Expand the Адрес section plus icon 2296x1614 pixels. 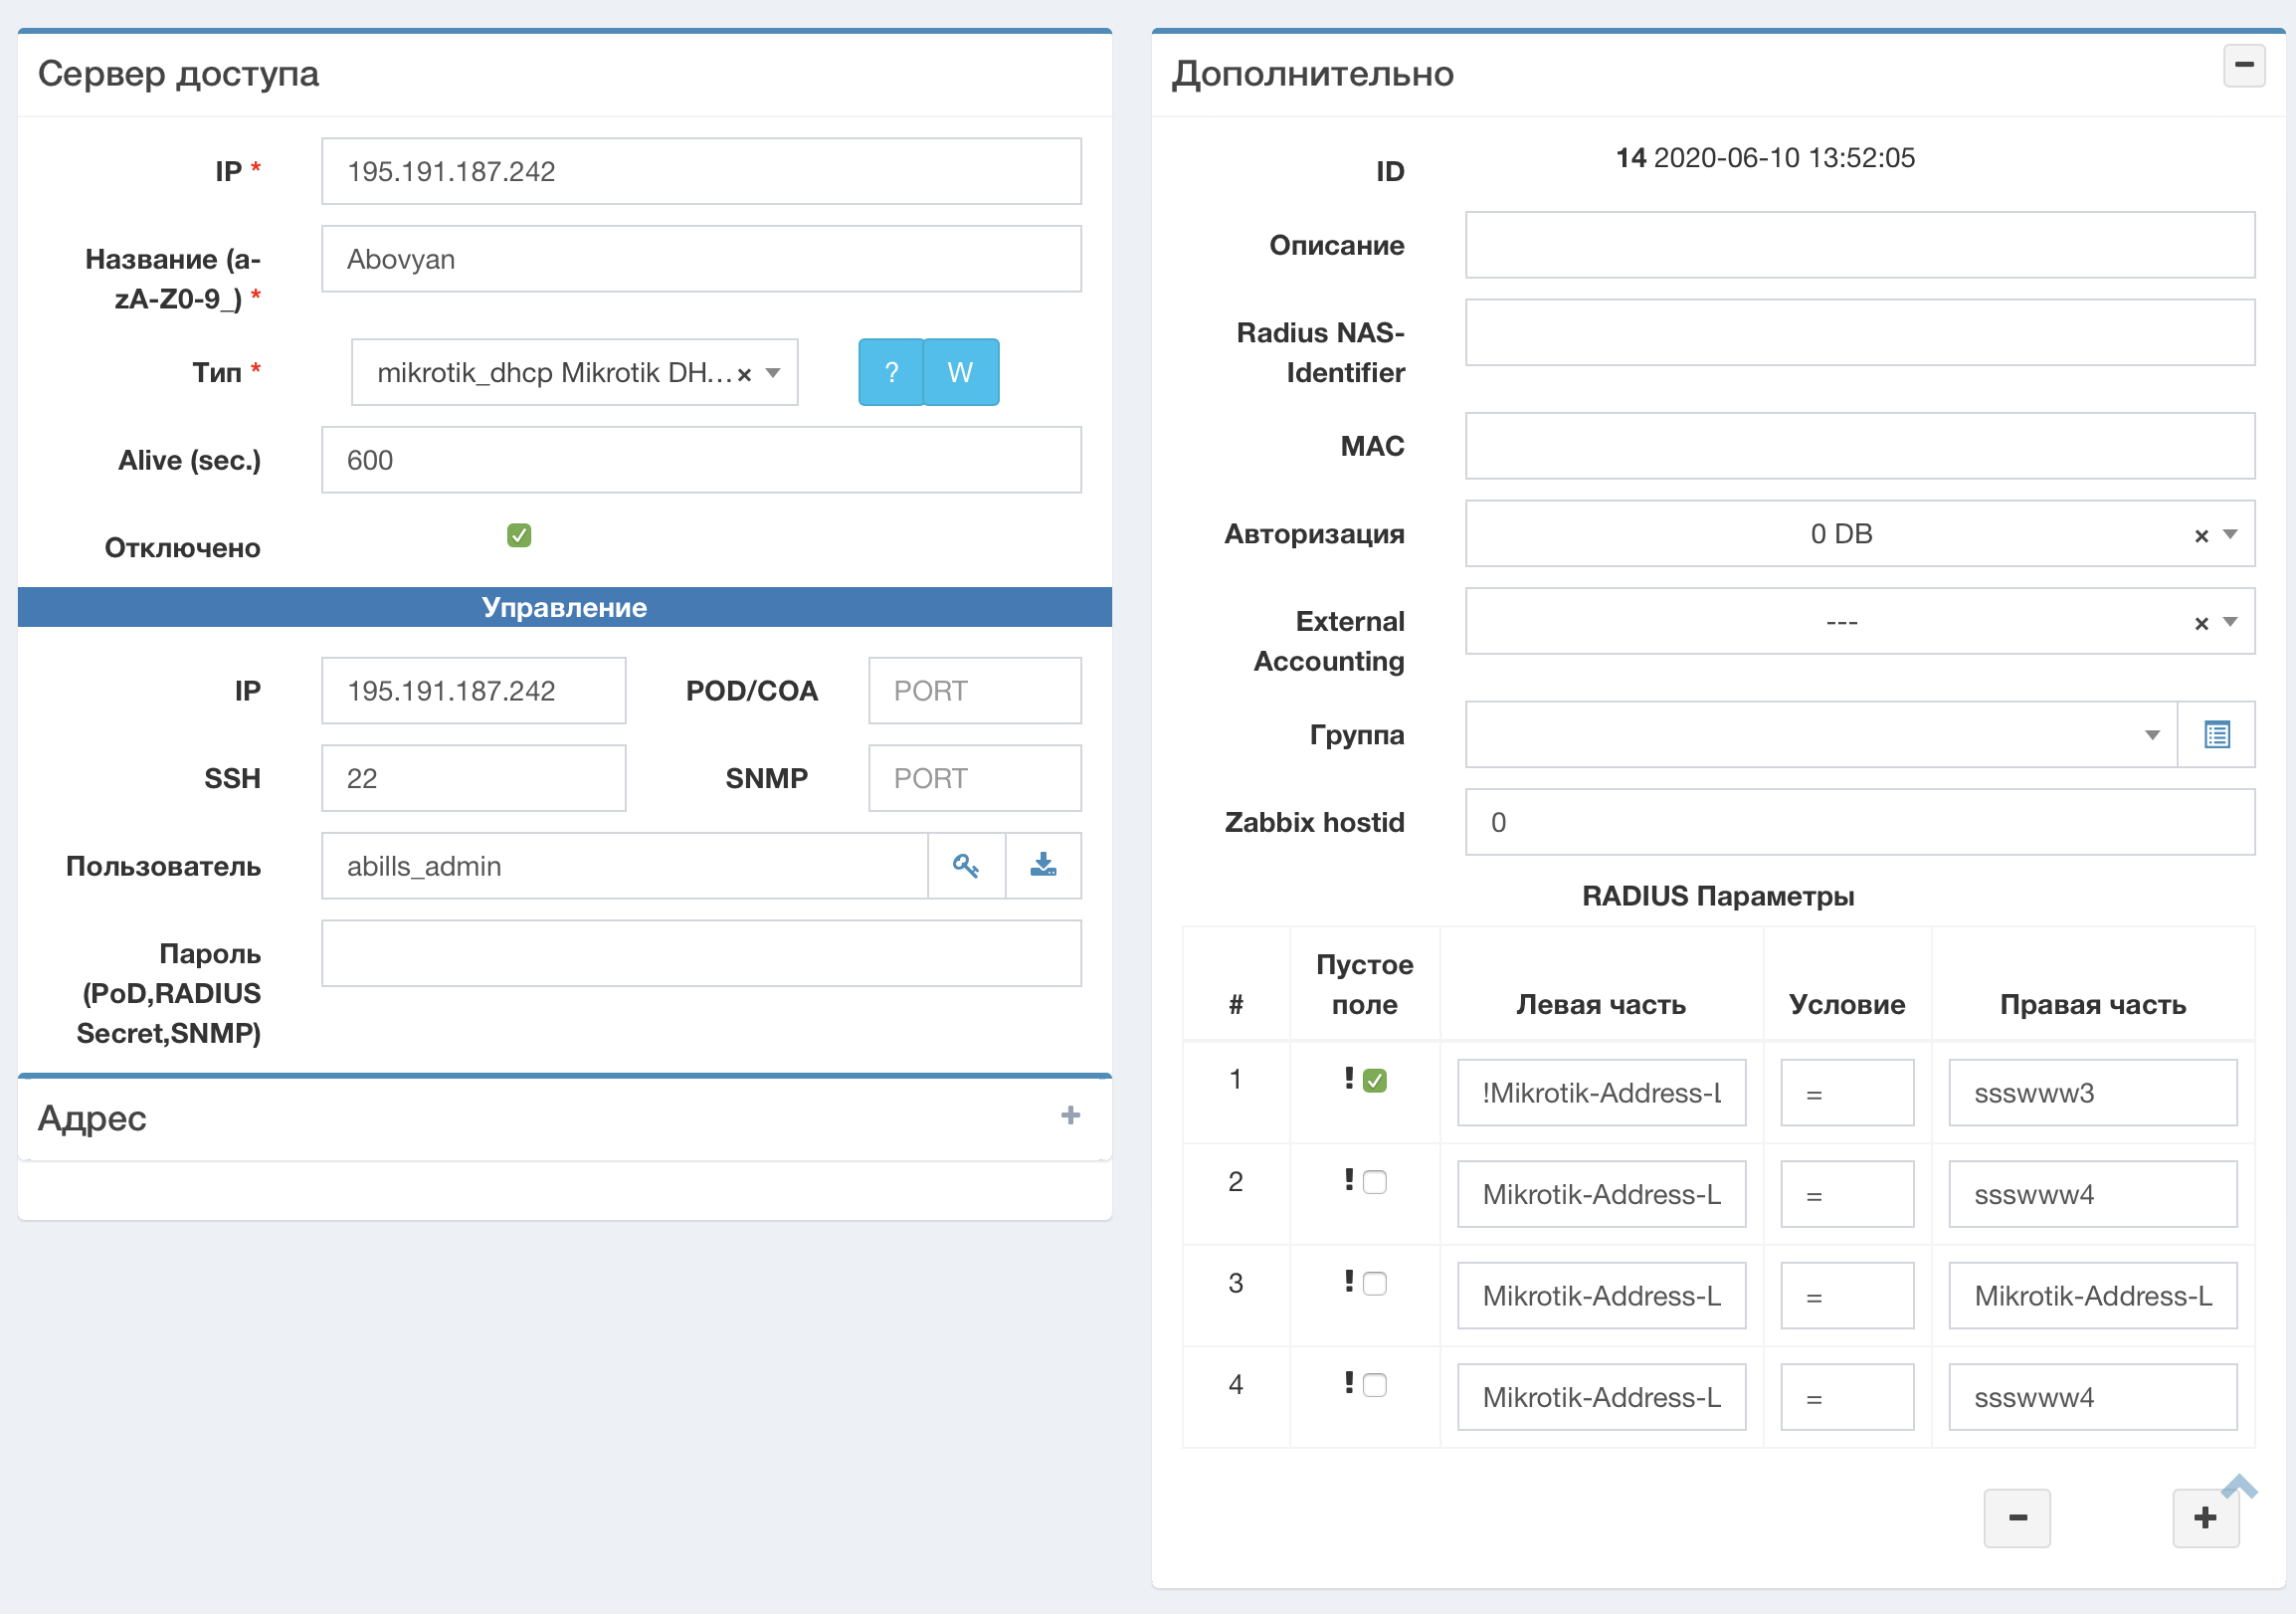pyautogui.click(x=1070, y=1116)
